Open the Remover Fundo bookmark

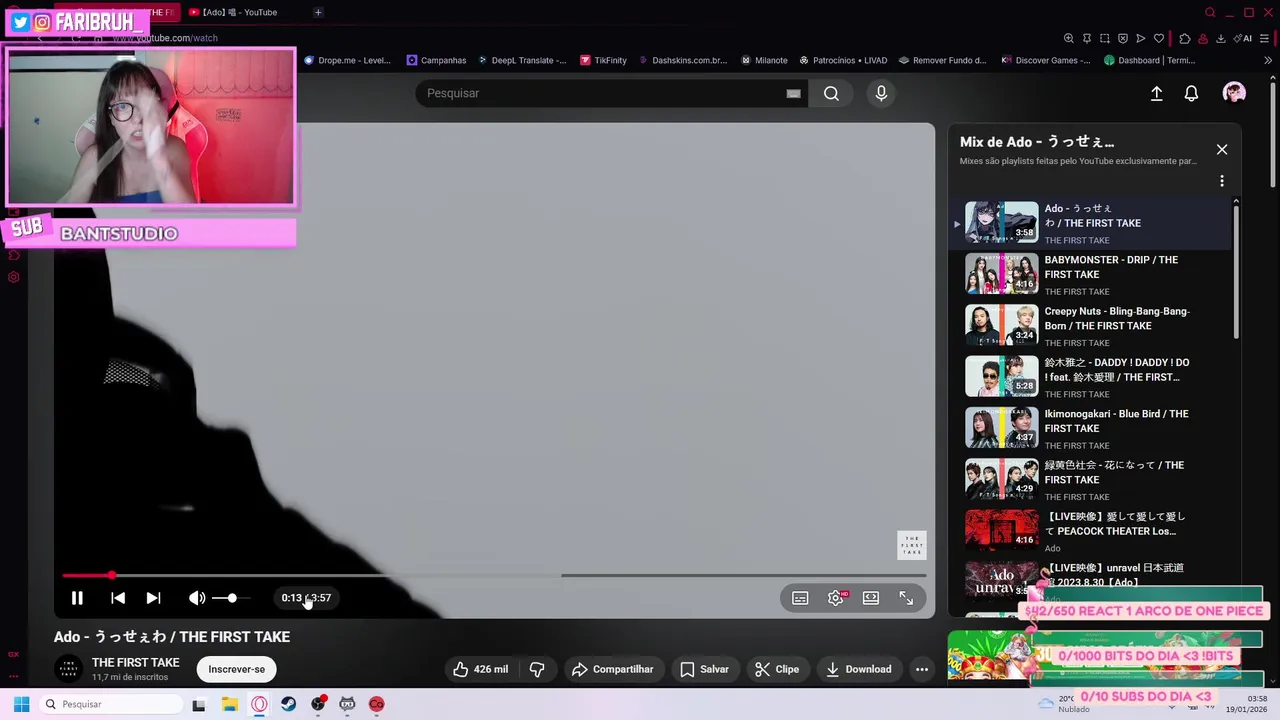pos(942,60)
